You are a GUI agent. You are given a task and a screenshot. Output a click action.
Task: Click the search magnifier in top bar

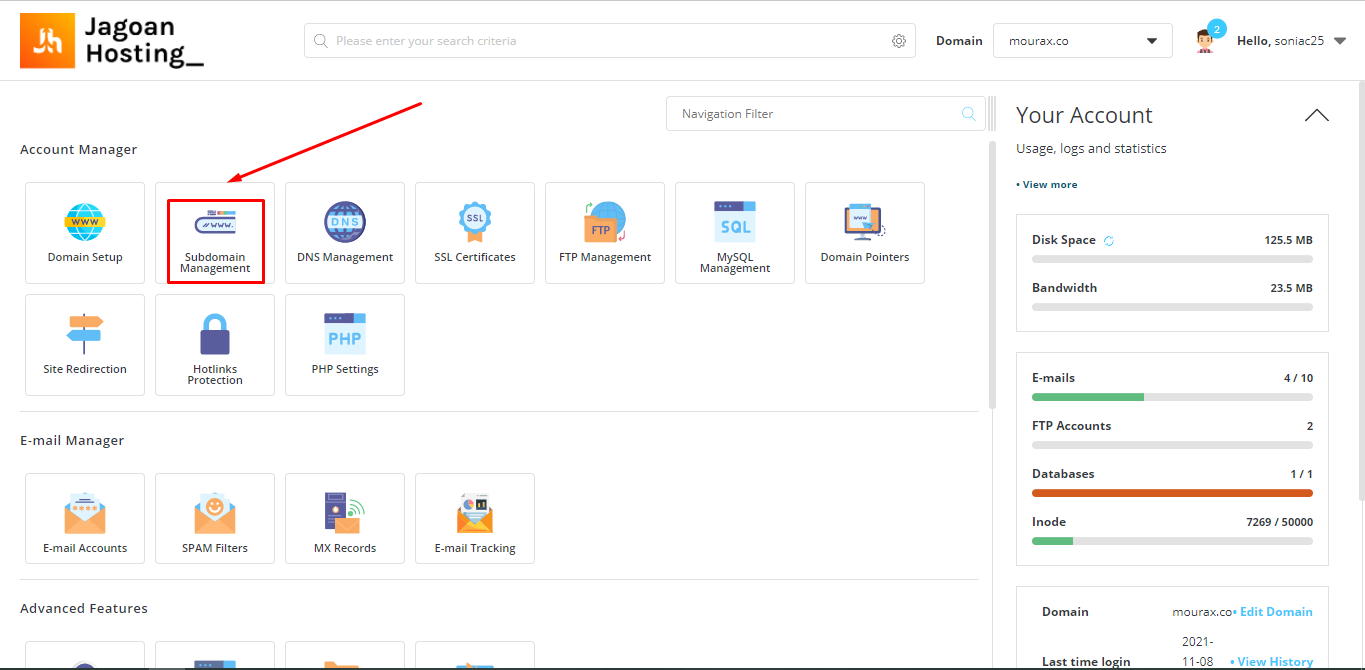point(321,41)
